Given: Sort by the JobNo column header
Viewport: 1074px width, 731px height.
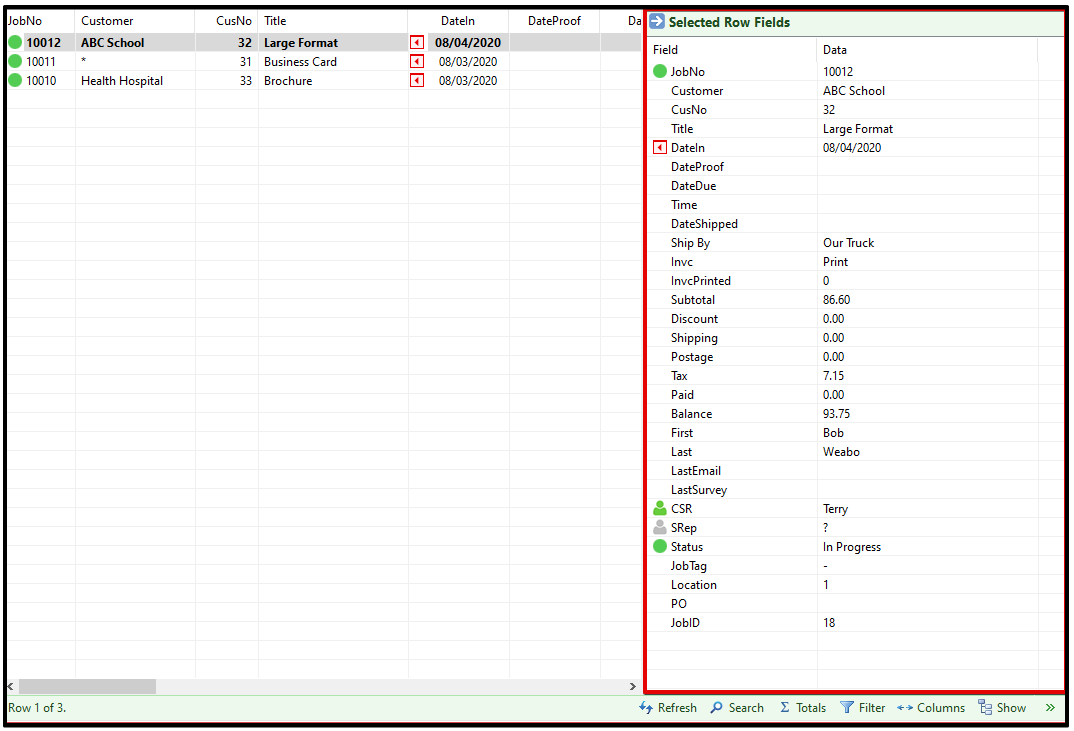Looking at the screenshot, I should pyautogui.click(x=25, y=21).
